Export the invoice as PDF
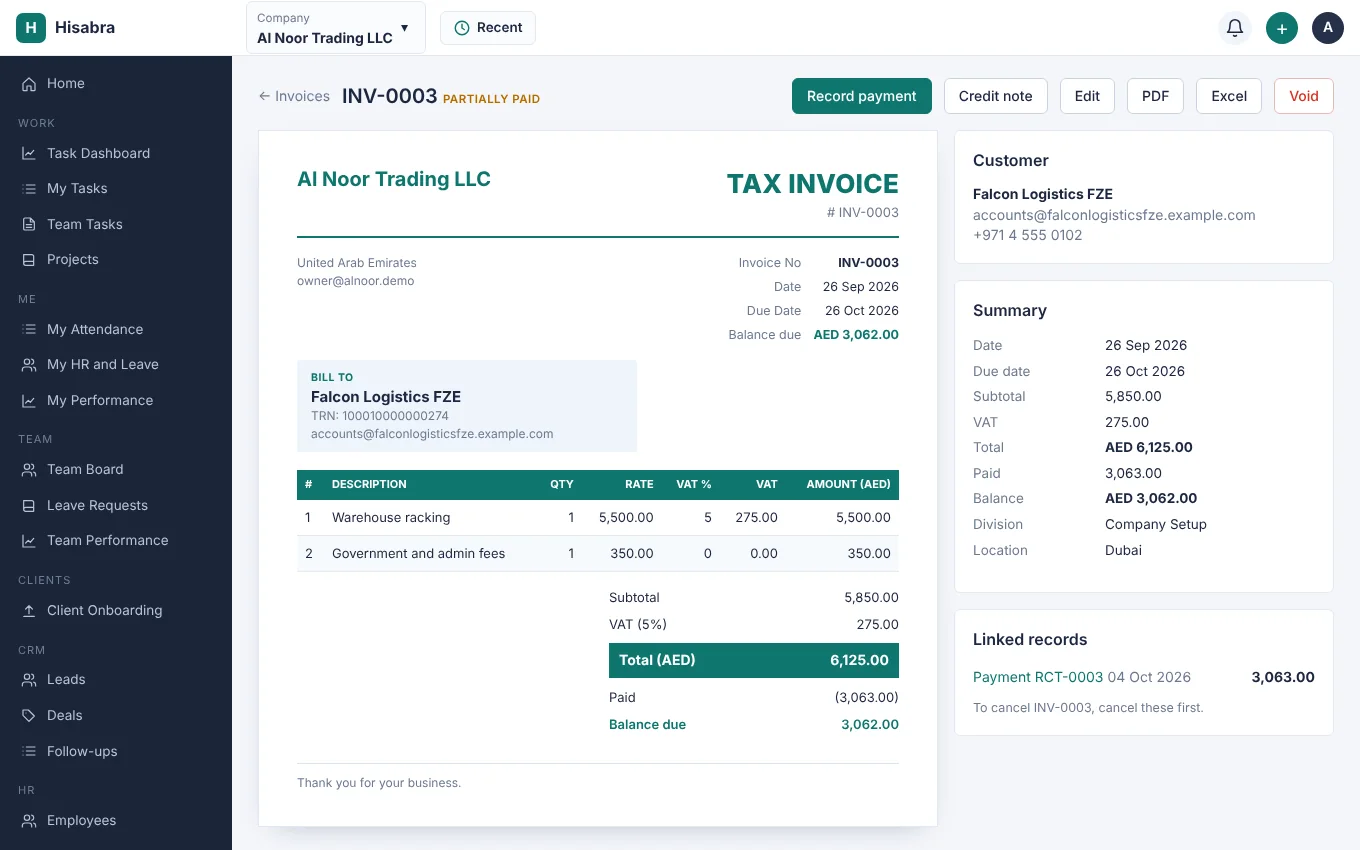 (x=1155, y=96)
